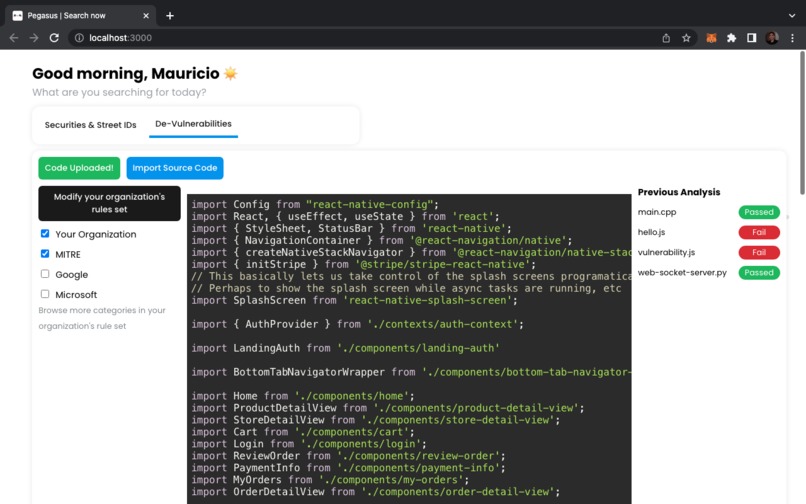Click Browse more categories link text
This screenshot has height=504, width=806.
(102, 318)
